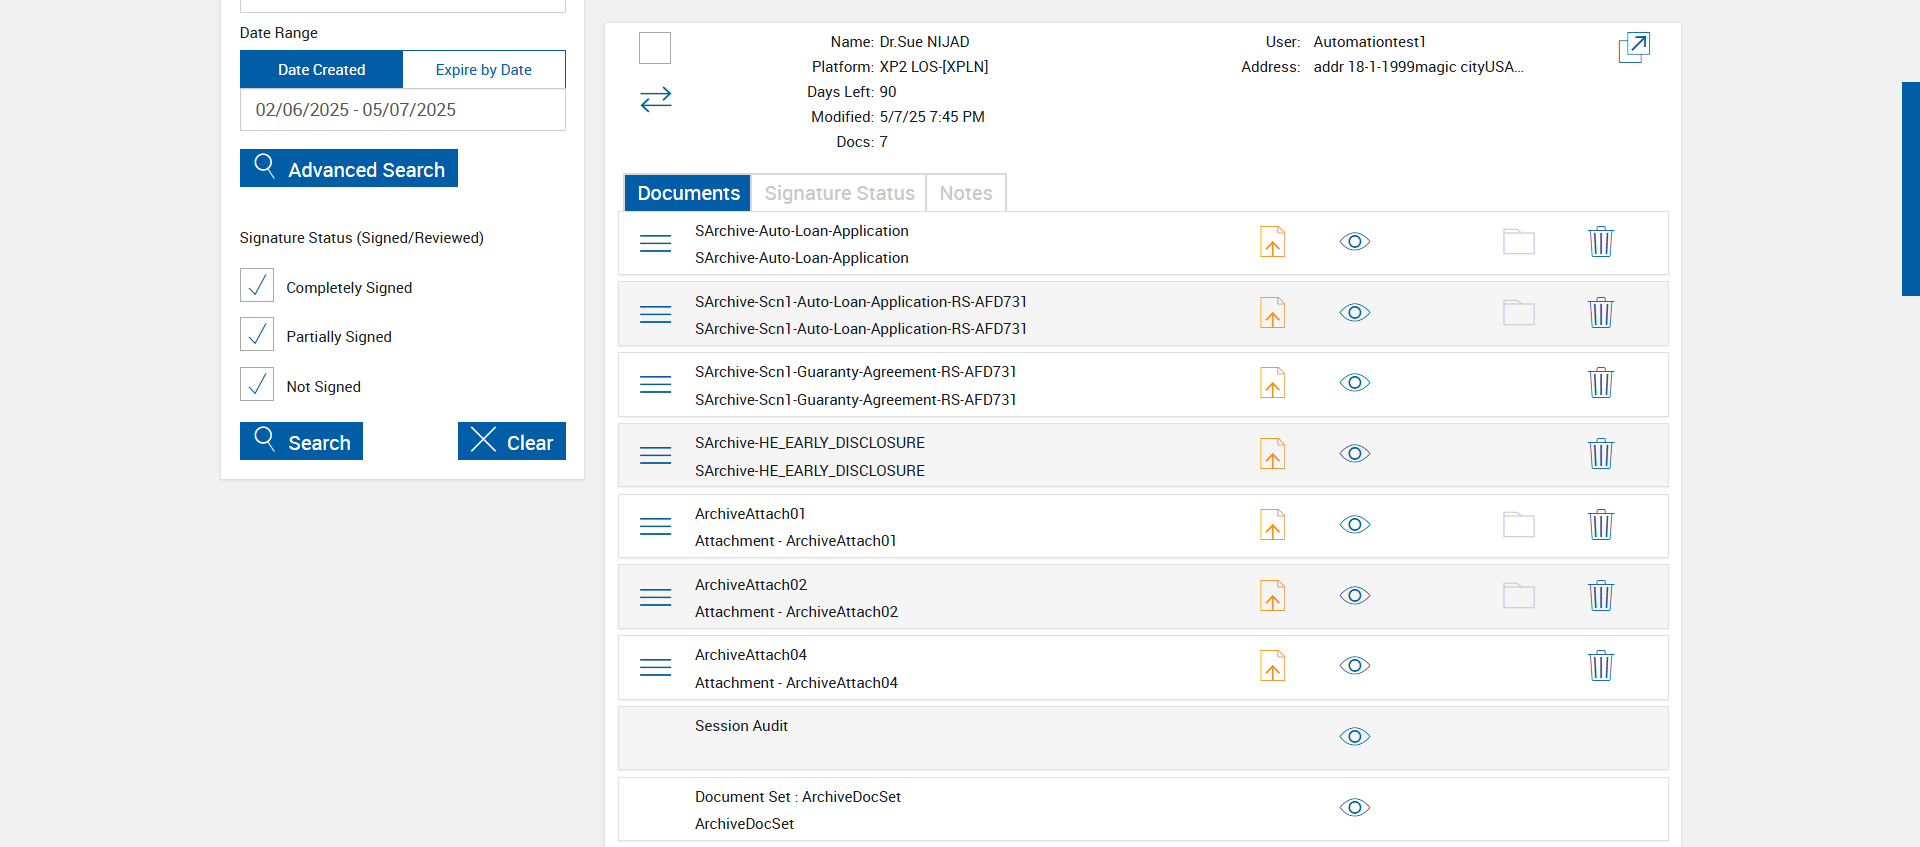Viewport: 1920px width, 847px height.
Task: View ArchiveAttach01 via eye icon
Action: click(x=1355, y=525)
